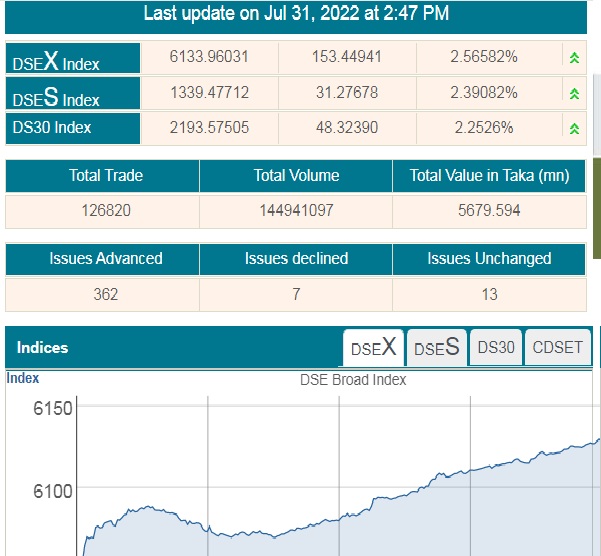Select the DS30 chart tab

(x=495, y=348)
